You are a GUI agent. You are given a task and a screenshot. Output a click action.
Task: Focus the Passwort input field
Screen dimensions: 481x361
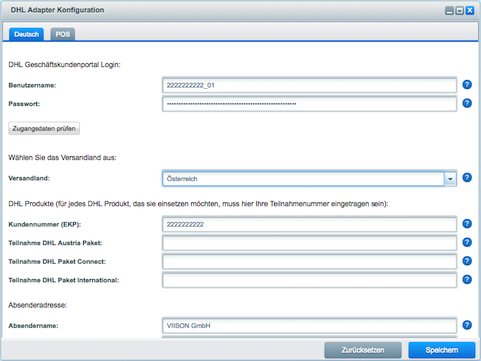309,104
